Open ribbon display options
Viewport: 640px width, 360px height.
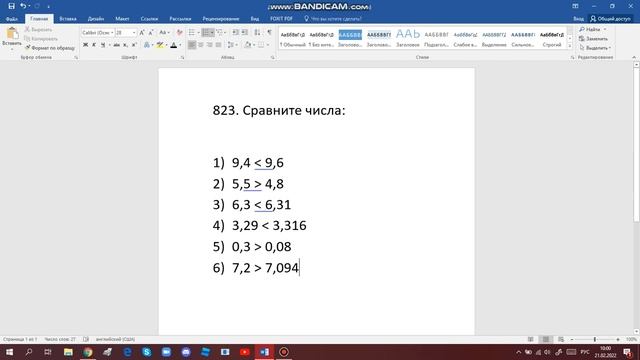click(575, 6)
